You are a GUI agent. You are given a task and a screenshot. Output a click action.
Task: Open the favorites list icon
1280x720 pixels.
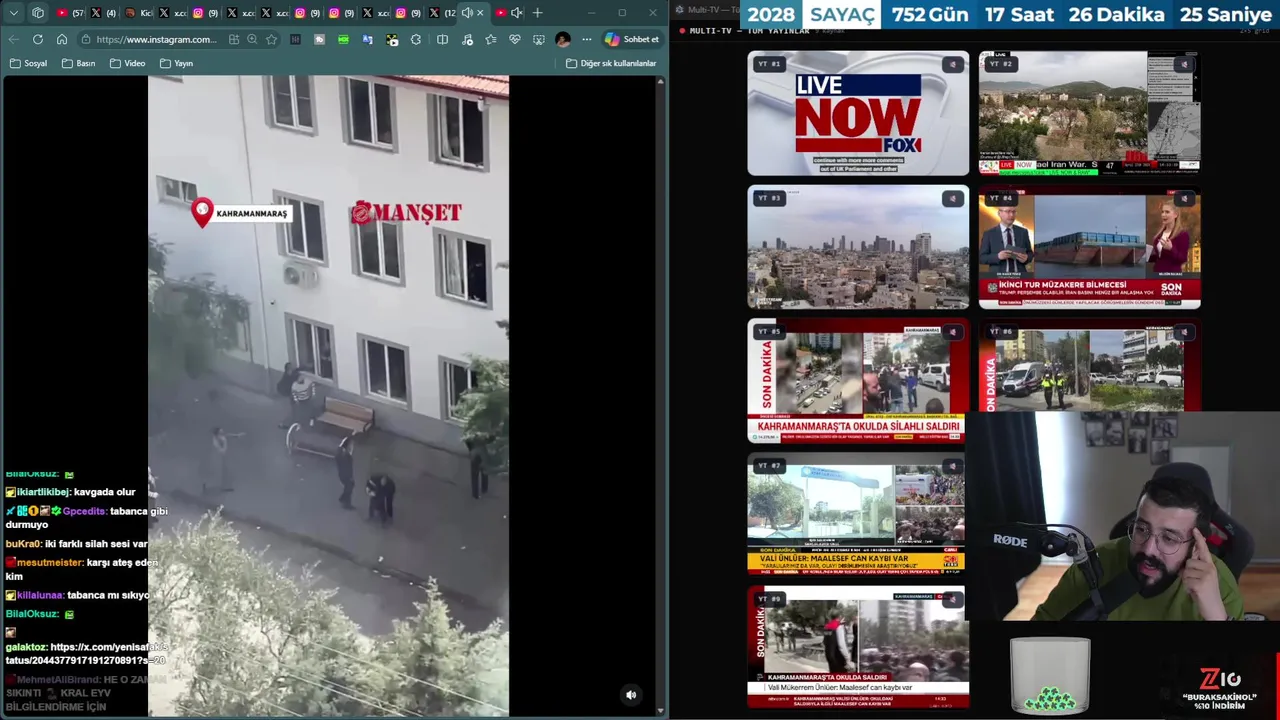click(x=490, y=39)
